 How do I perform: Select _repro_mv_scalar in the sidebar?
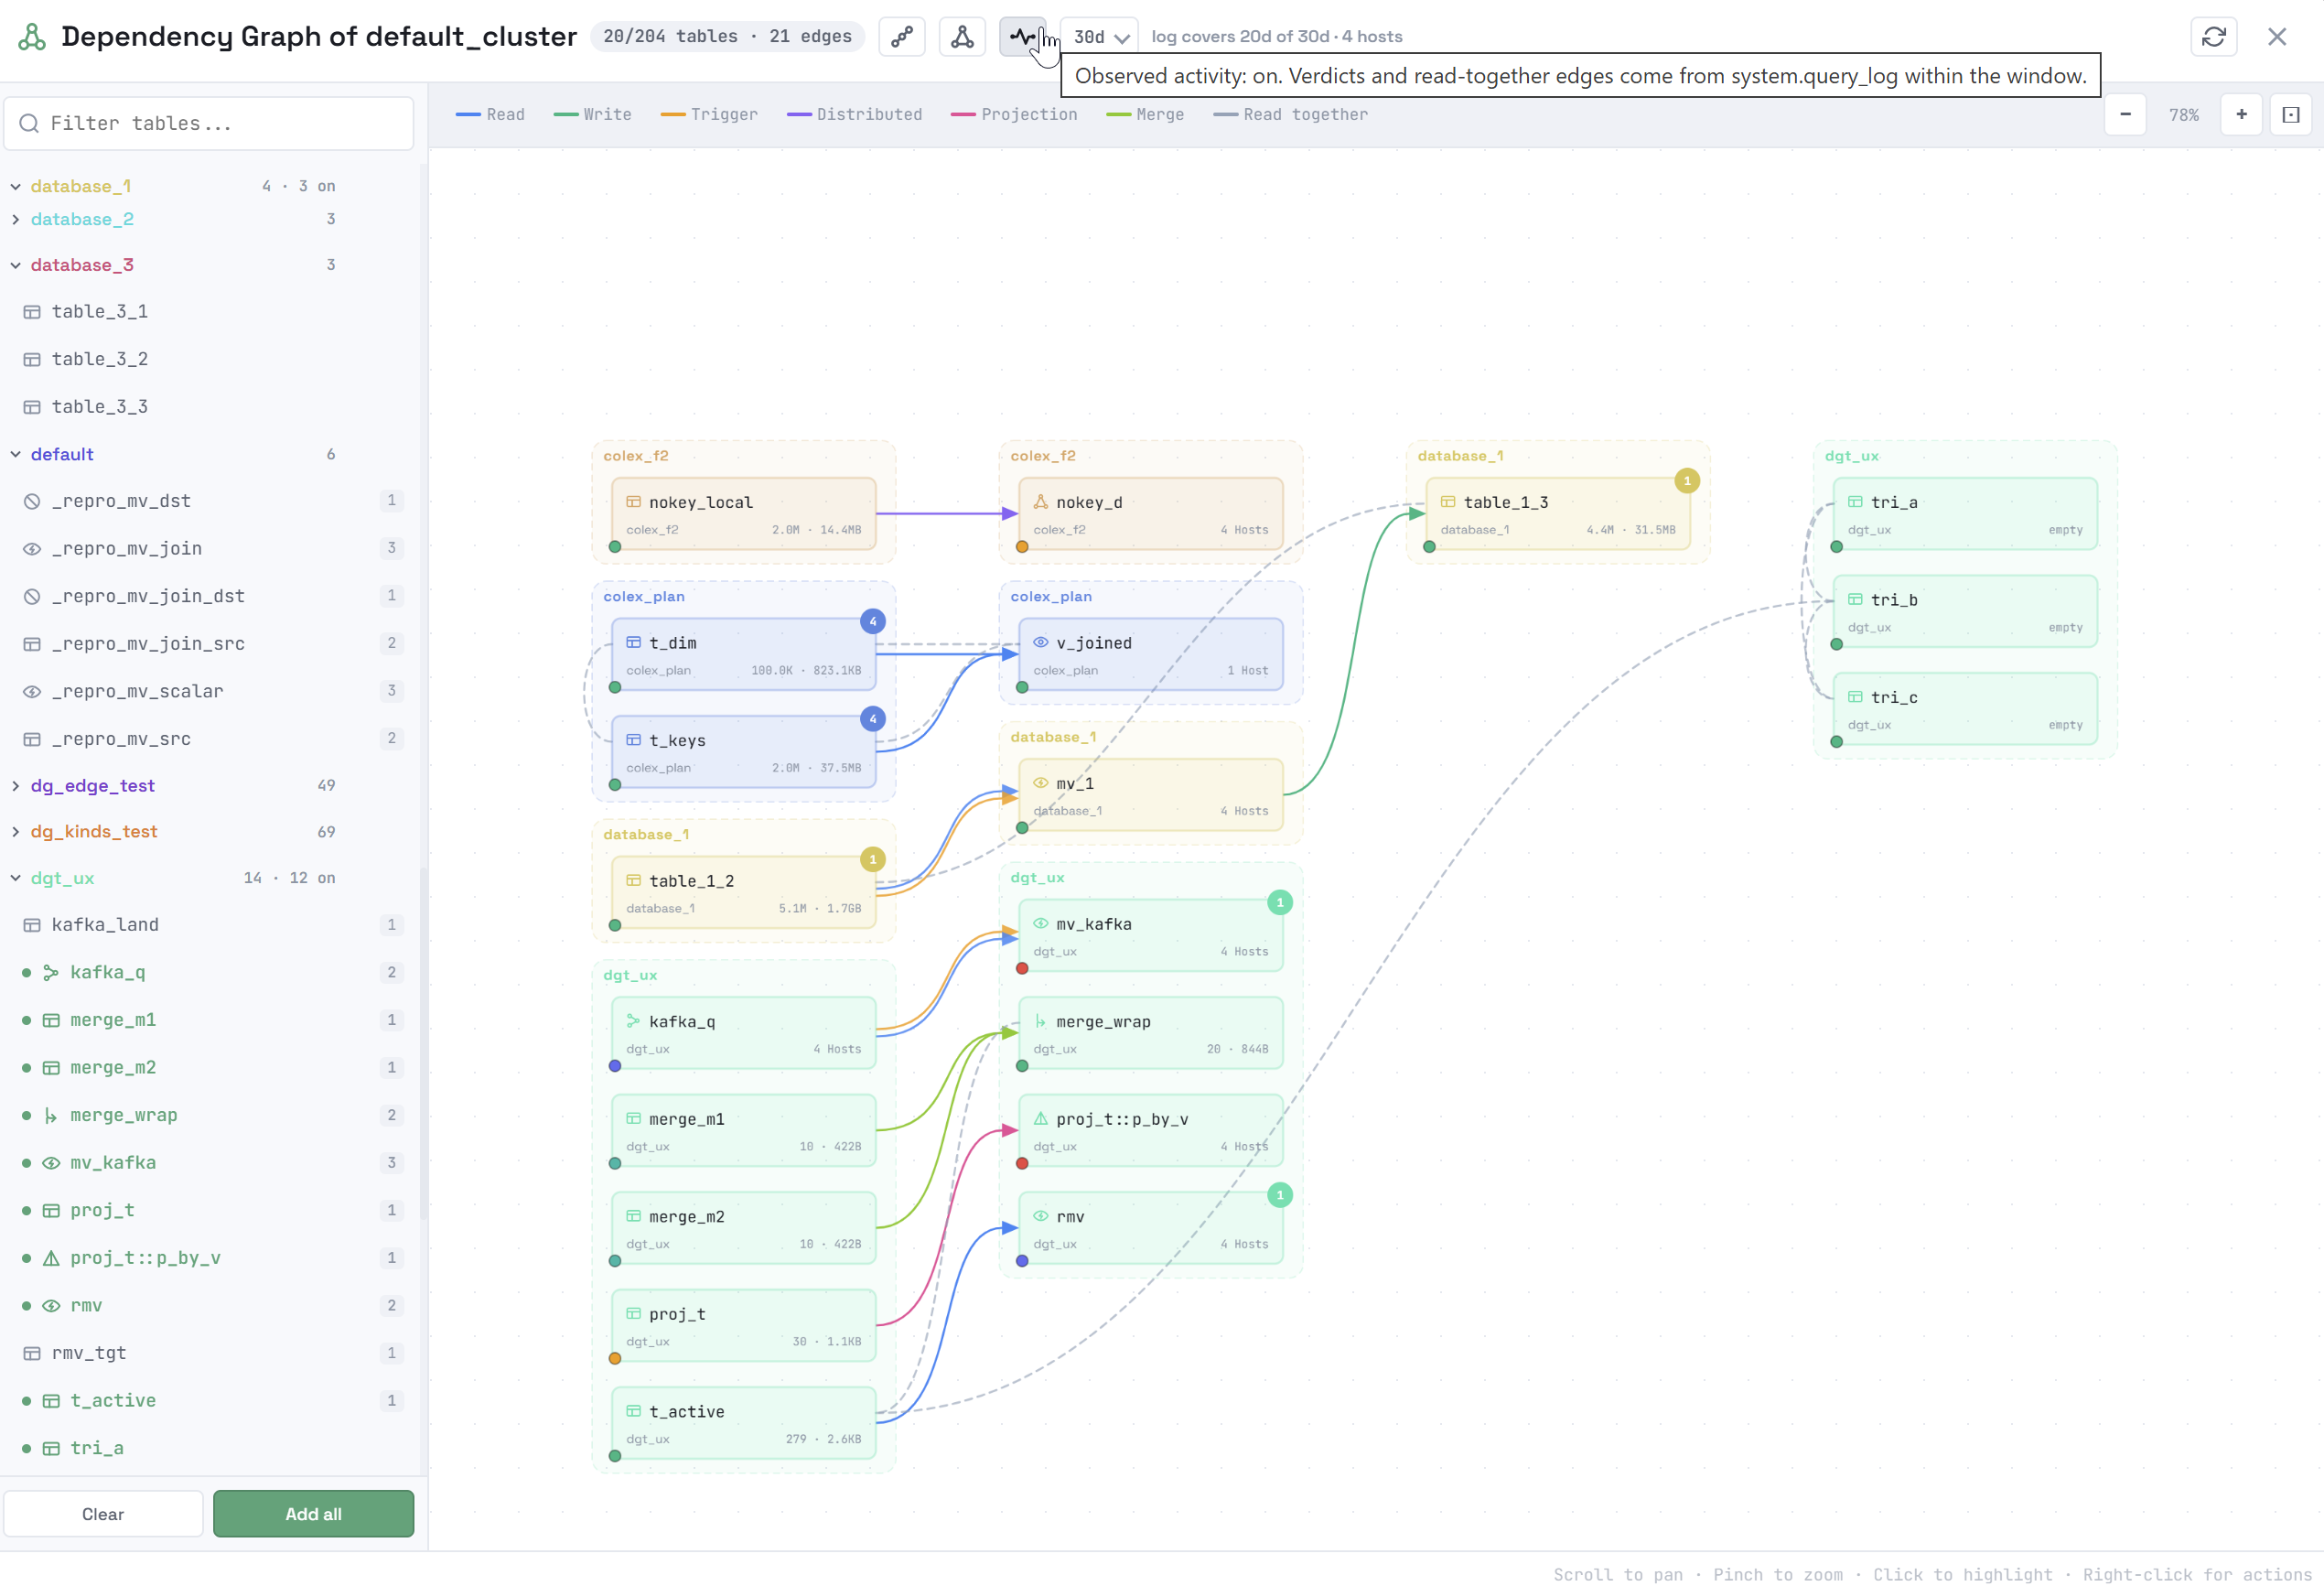(210, 692)
